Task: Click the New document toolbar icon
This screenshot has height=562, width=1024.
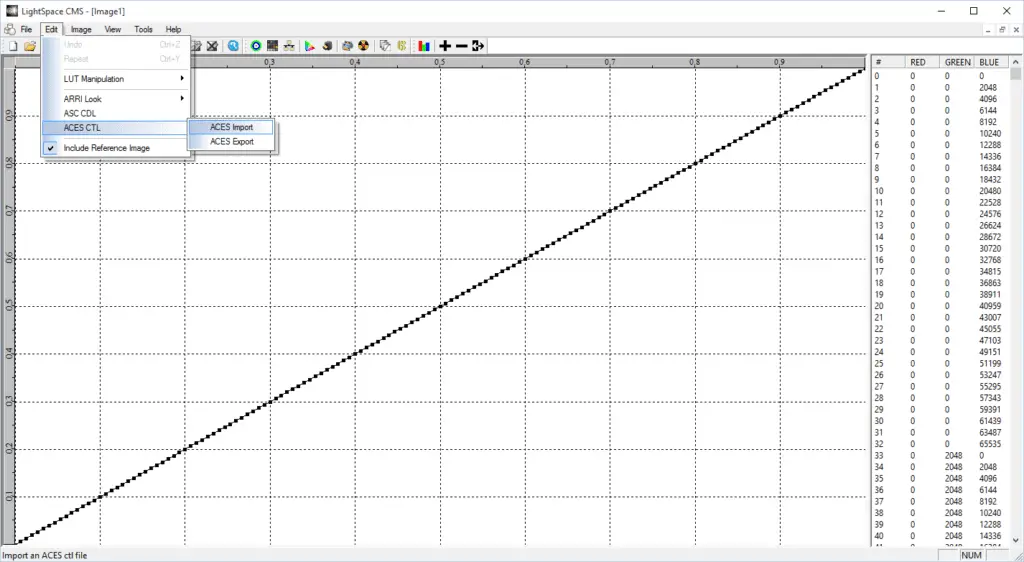Action: [14, 46]
